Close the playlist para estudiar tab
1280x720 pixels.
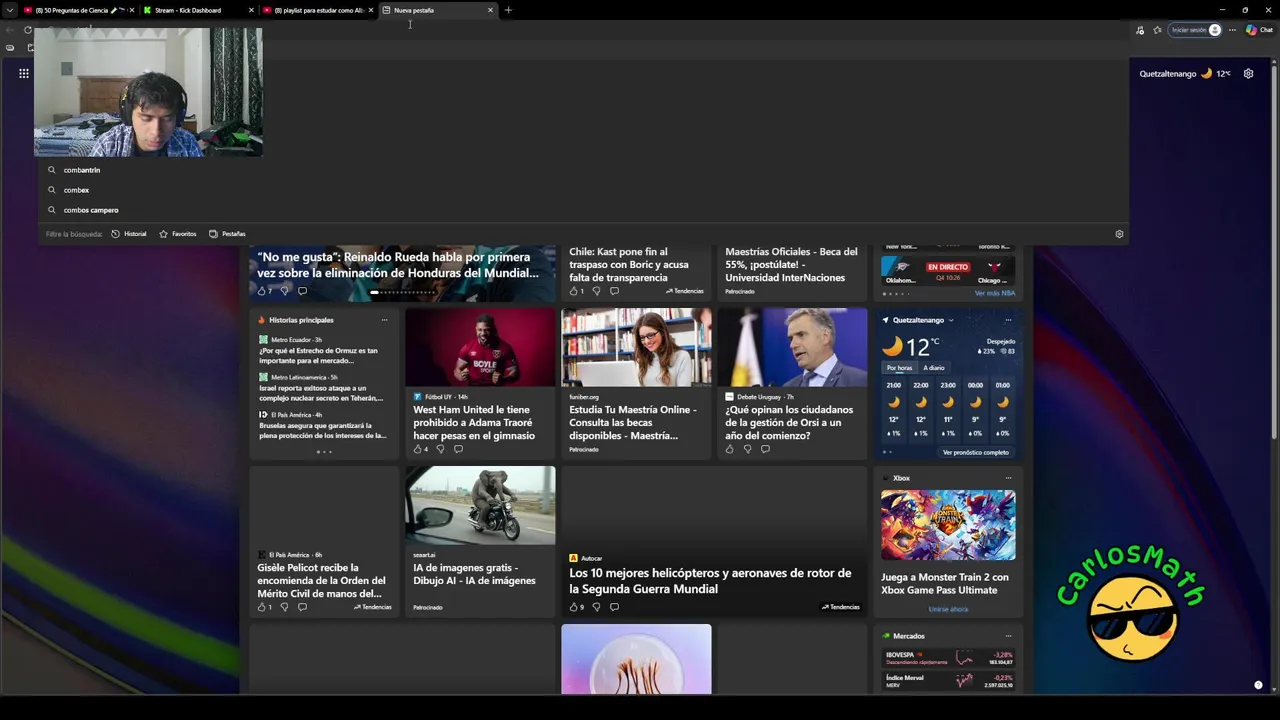pyautogui.click(x=371, y=10)
